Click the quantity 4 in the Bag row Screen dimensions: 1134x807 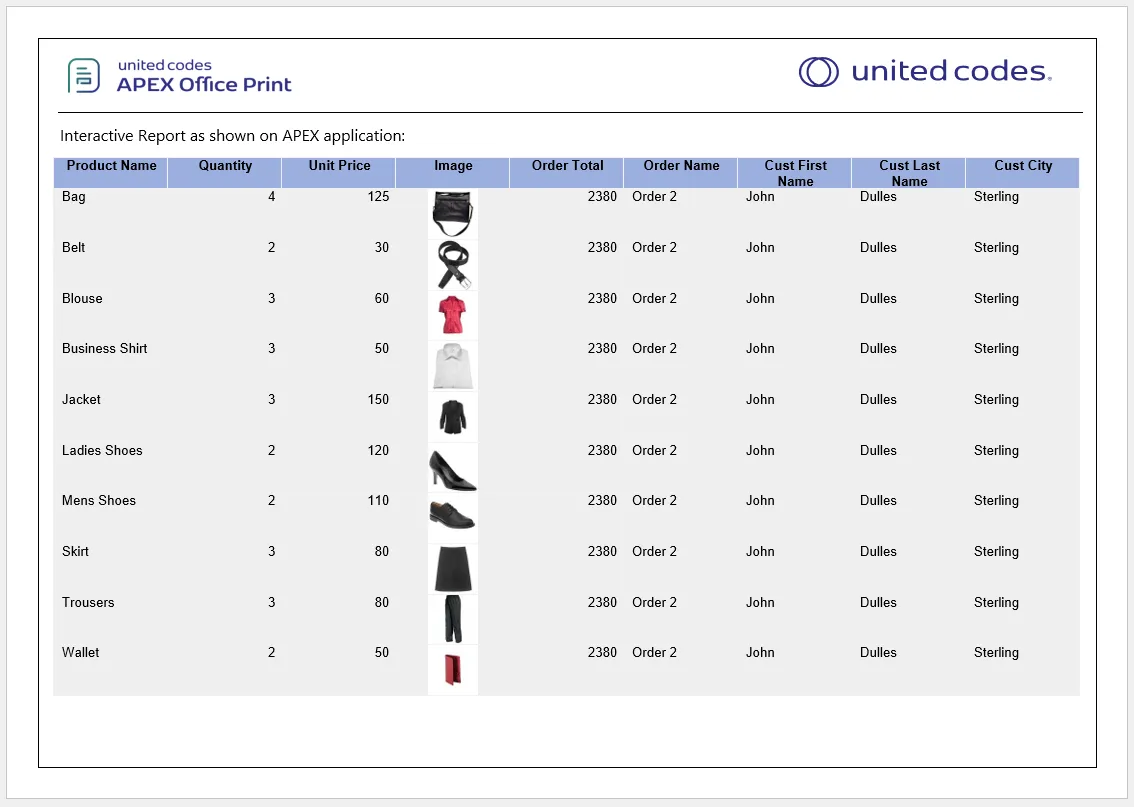click(x=272, y=197)
